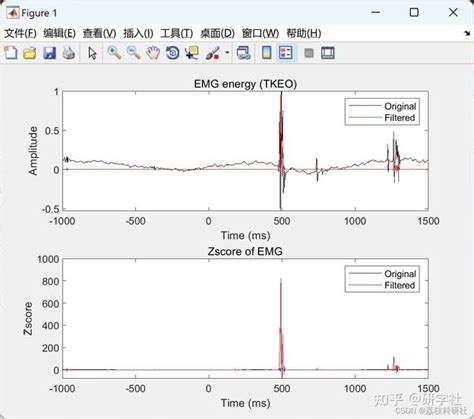
Task: Click the Link Plot toolbar button
Action: click(x=243, y=53)
